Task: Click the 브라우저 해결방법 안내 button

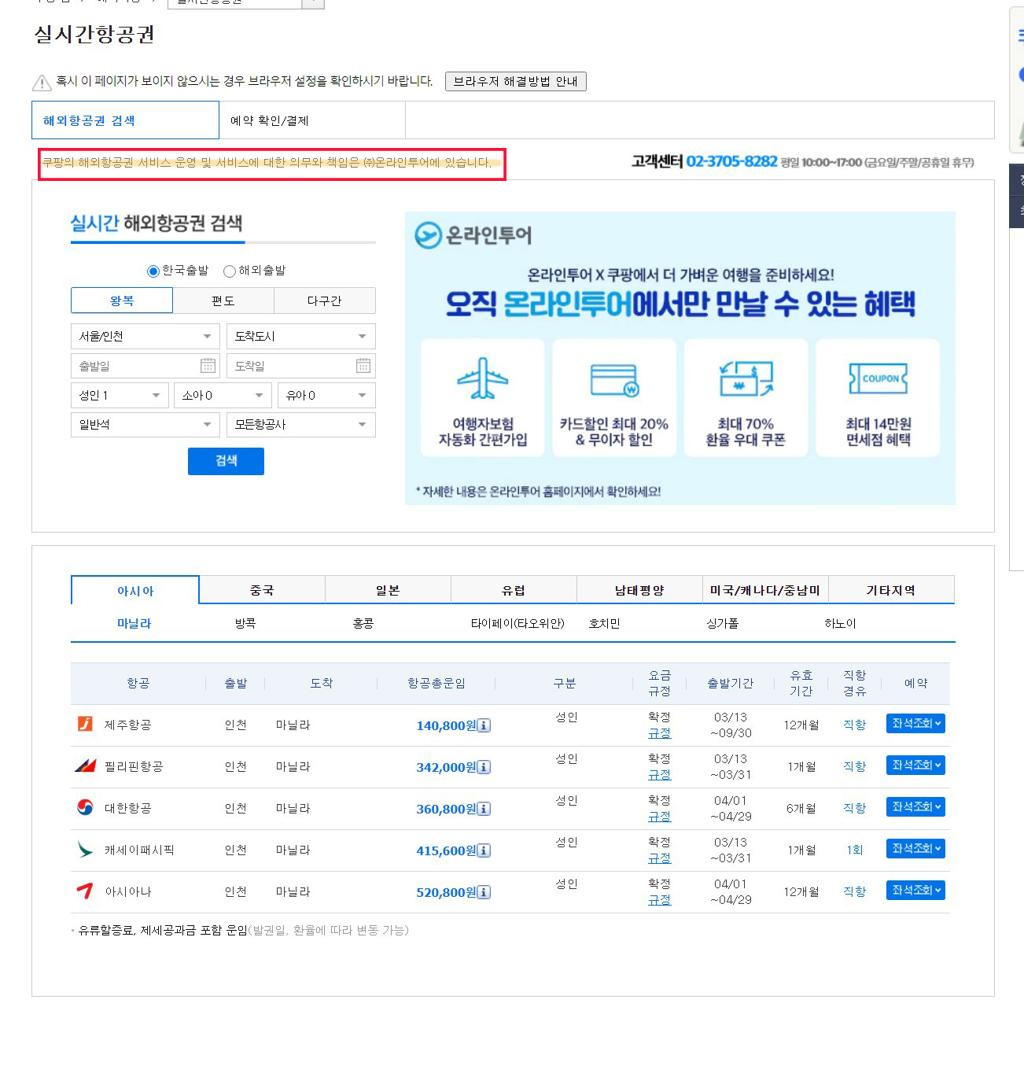Action: click(516, 81)
